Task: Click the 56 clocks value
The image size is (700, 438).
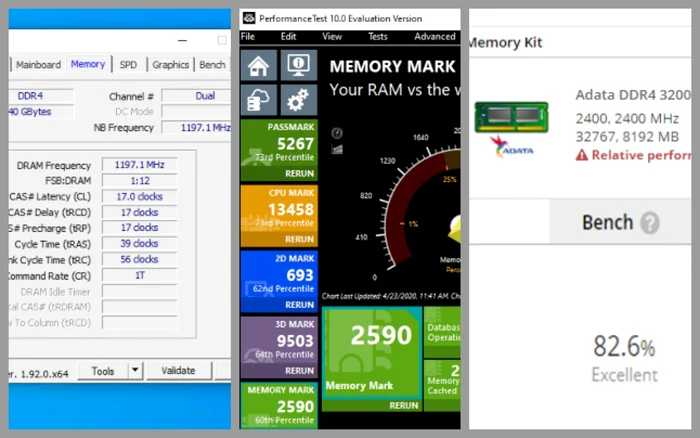Action: (139, 259)
